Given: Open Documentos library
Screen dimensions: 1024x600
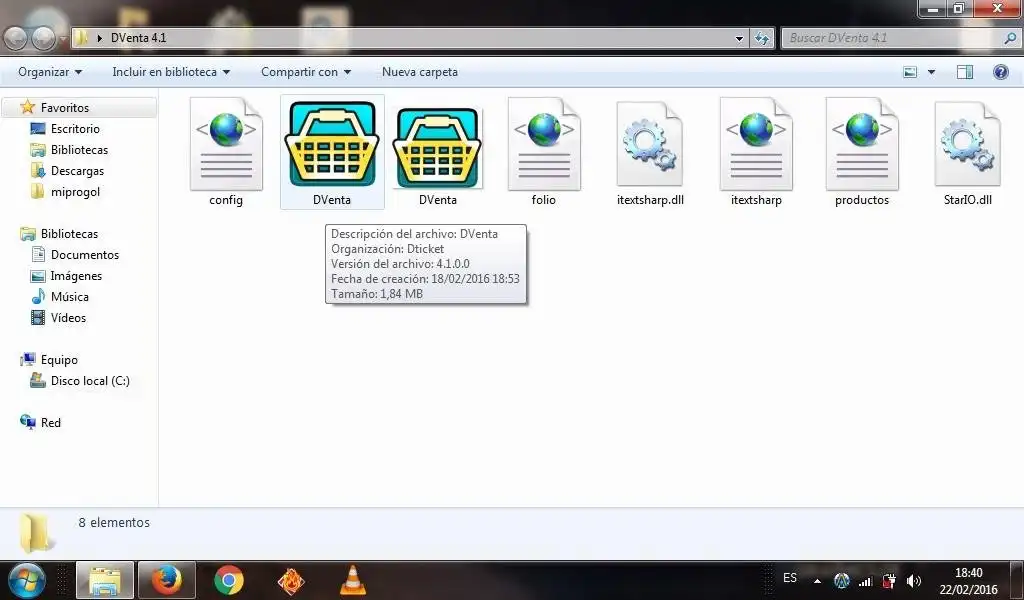Looking at the screenshot, I should [x=85, y=255].
